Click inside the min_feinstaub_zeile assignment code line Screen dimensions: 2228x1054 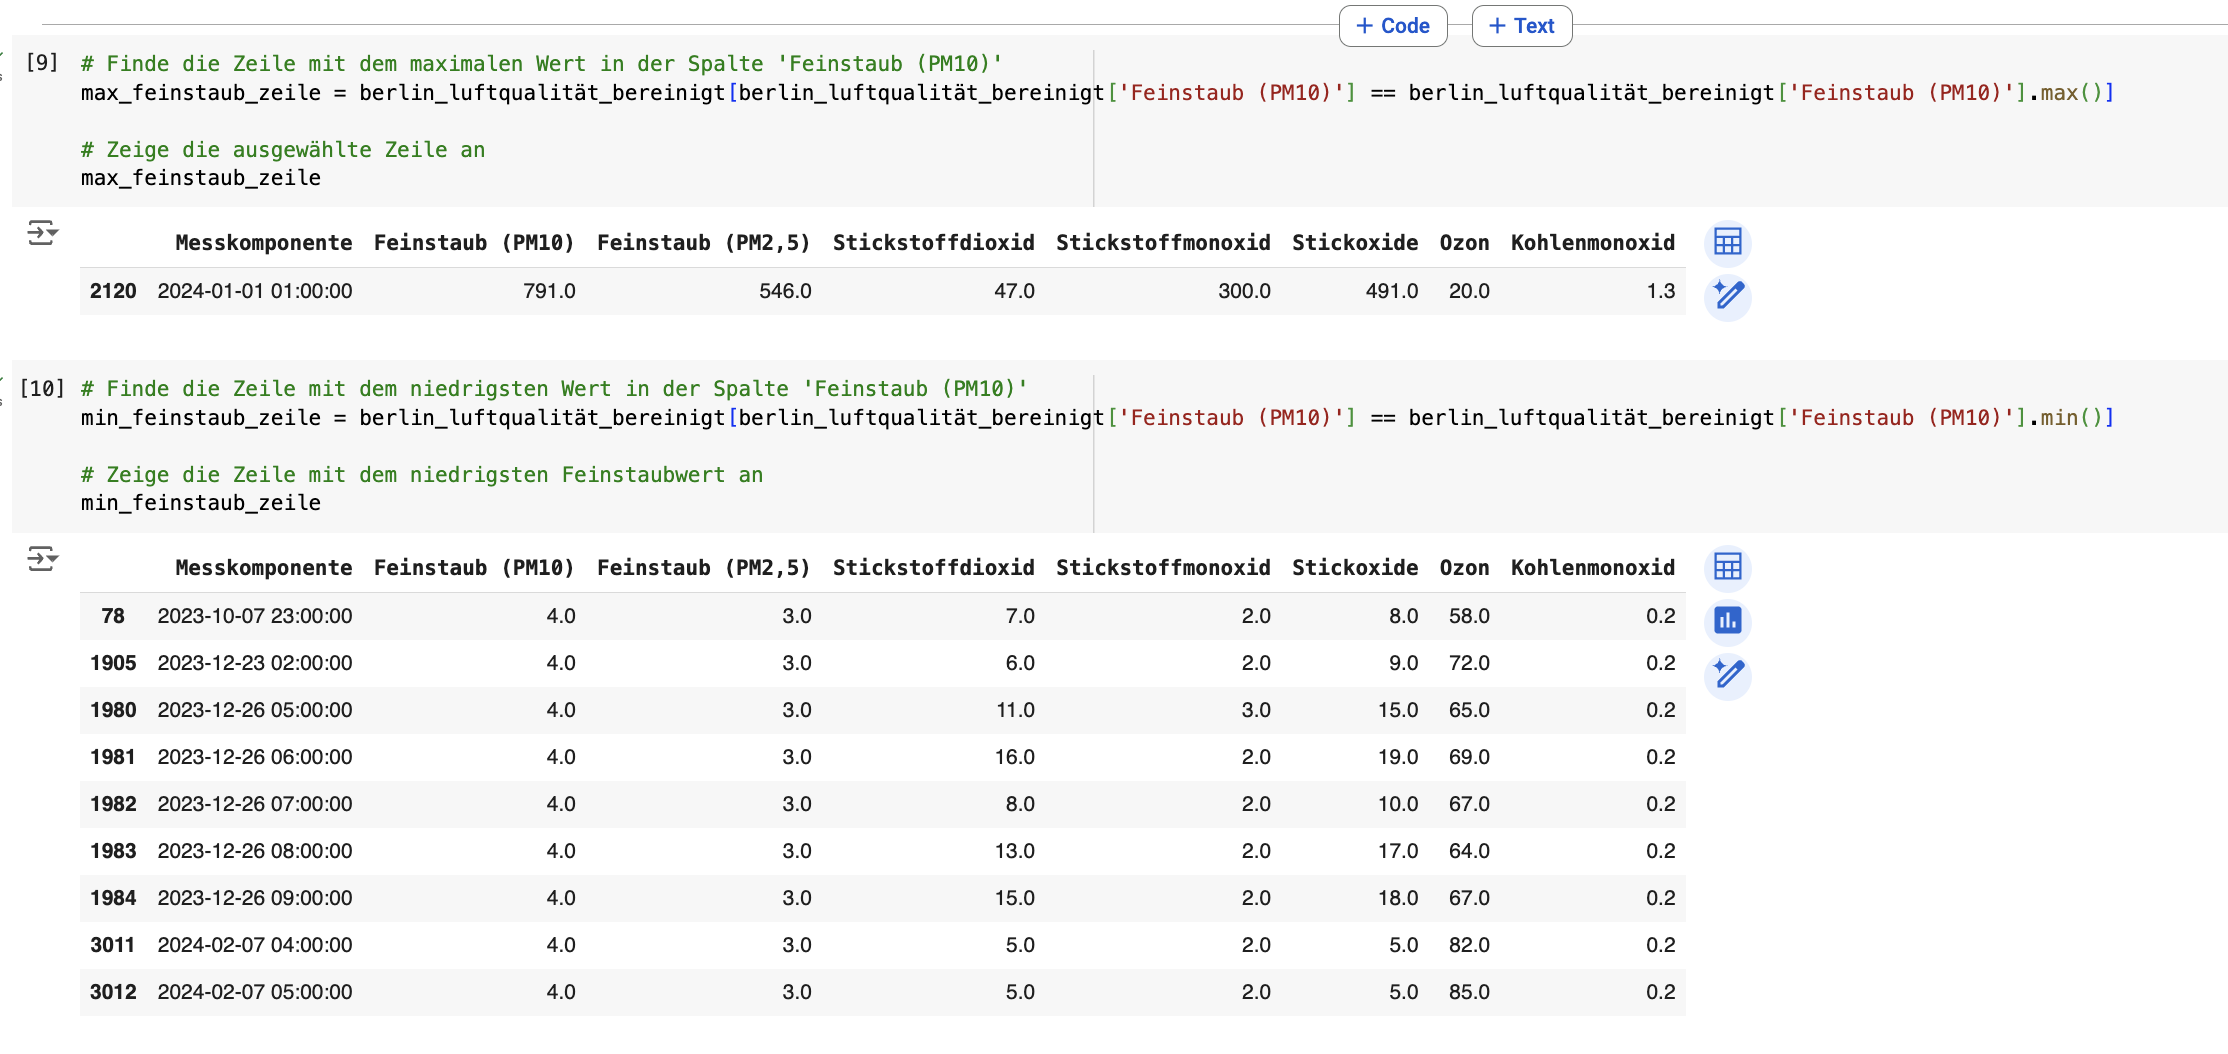coord(600,418)
